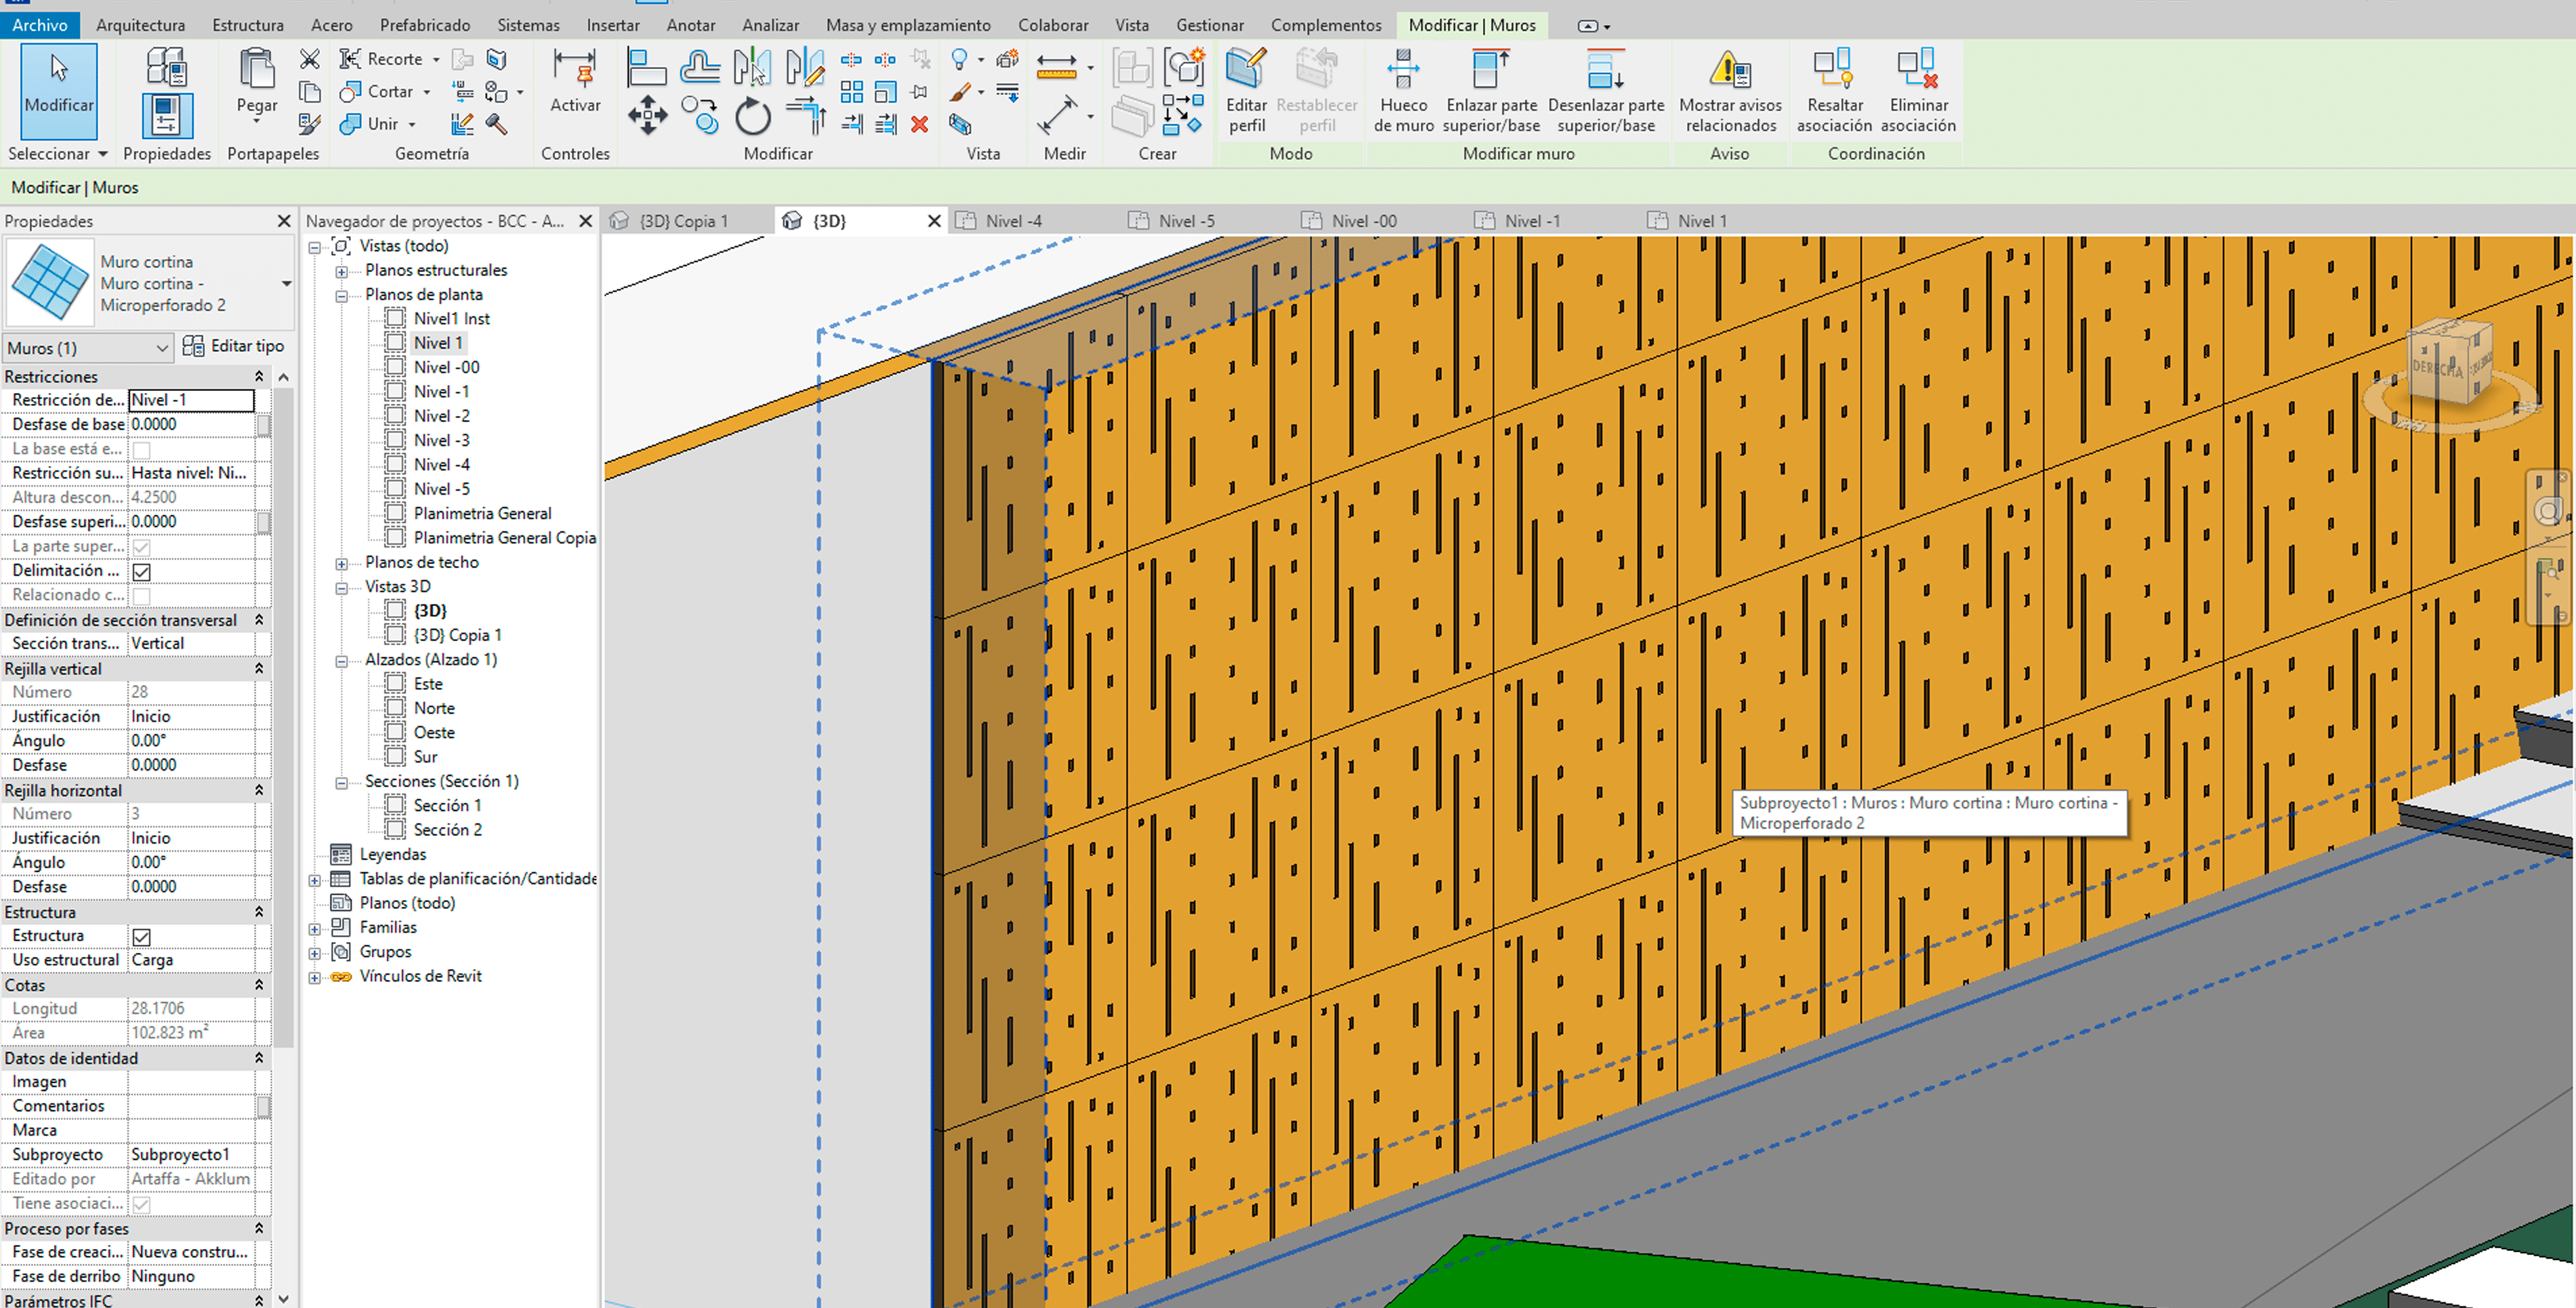
Task: Toggle the Delimitación checkbox
Action: pos(142,571)
